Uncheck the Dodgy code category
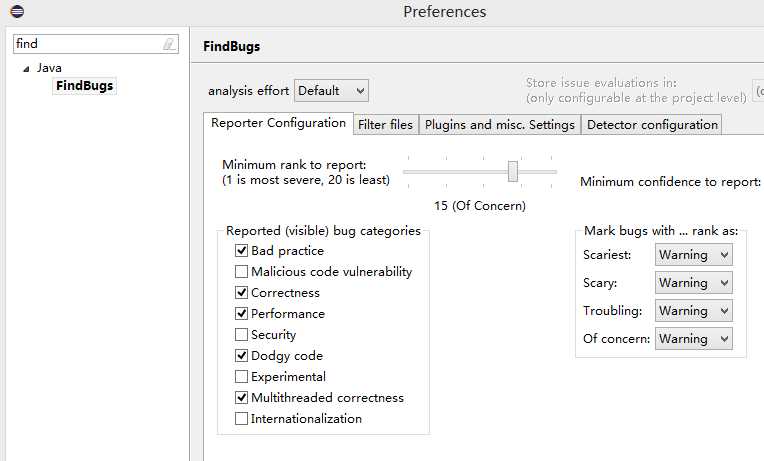 pos(241,355)
